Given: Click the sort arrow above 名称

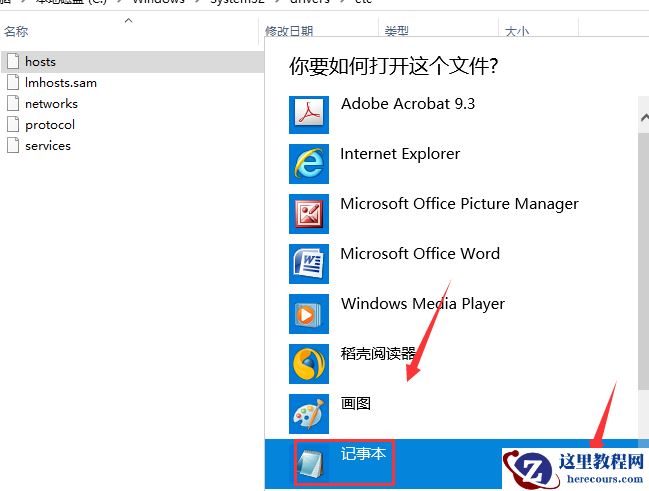Looking at the screenshot, I should 129,20.
